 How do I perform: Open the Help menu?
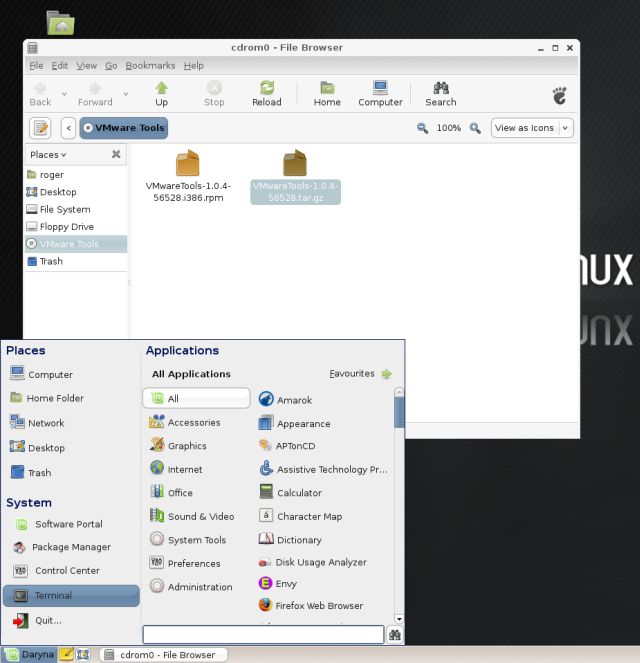194,66
